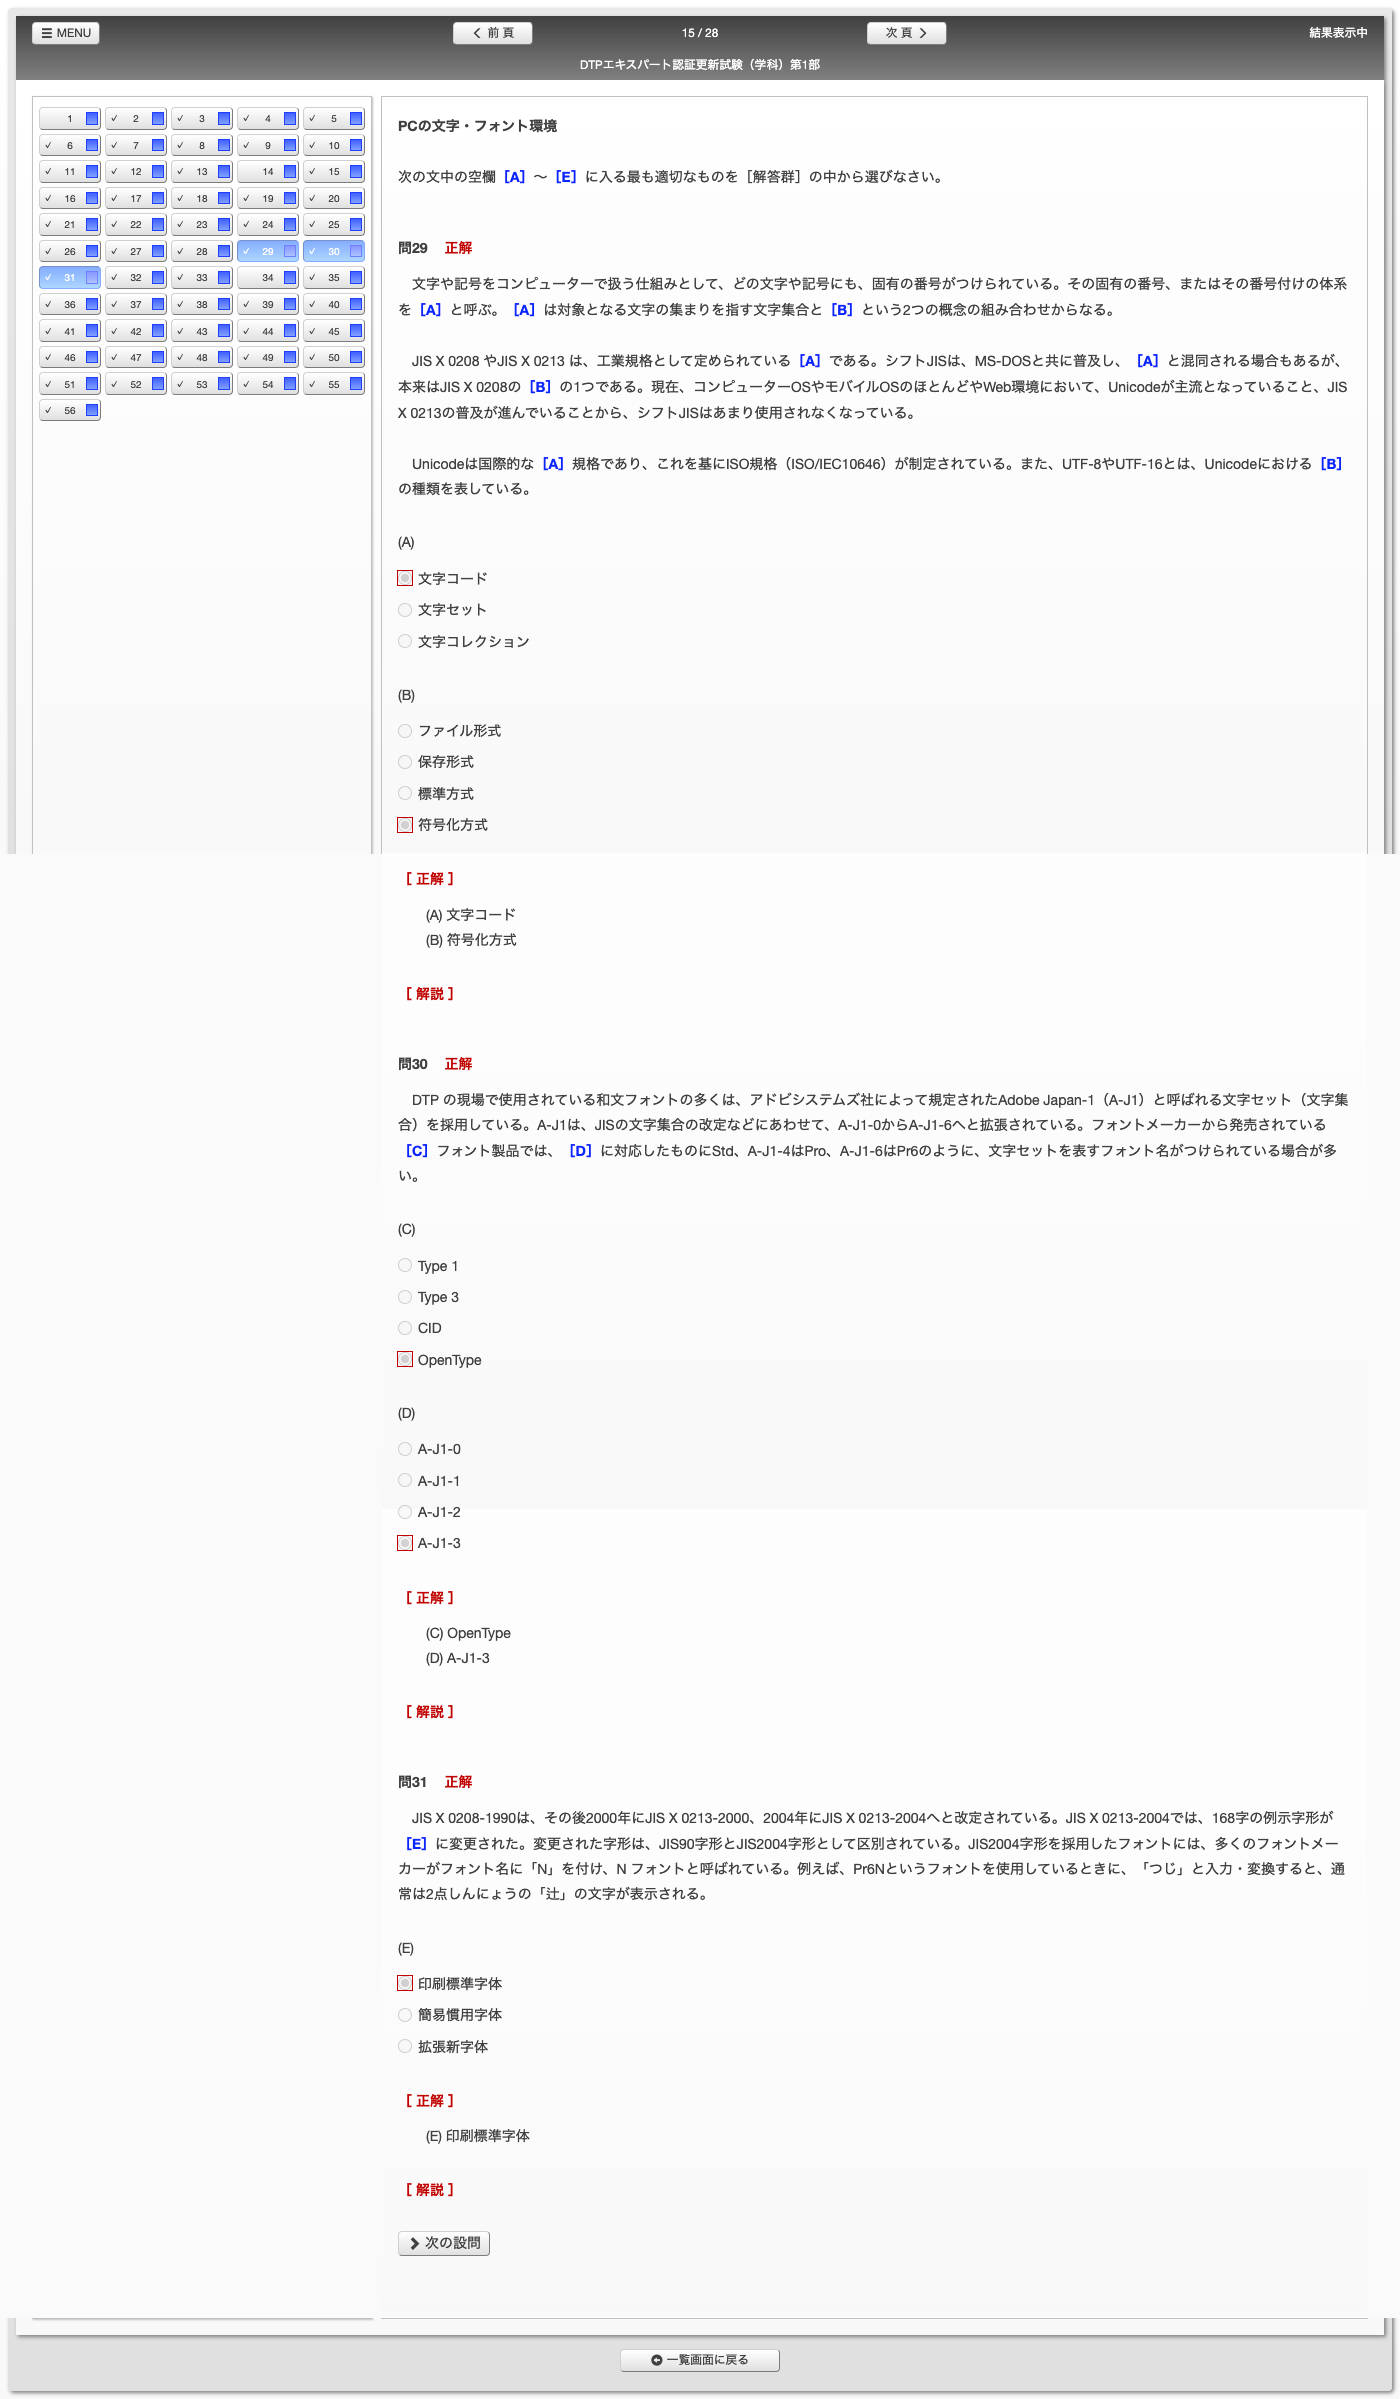The width and height of the screenshot is (1400, 2399).
Task: Expand the 解説 section under question 31
Action: click(430, 2190)
